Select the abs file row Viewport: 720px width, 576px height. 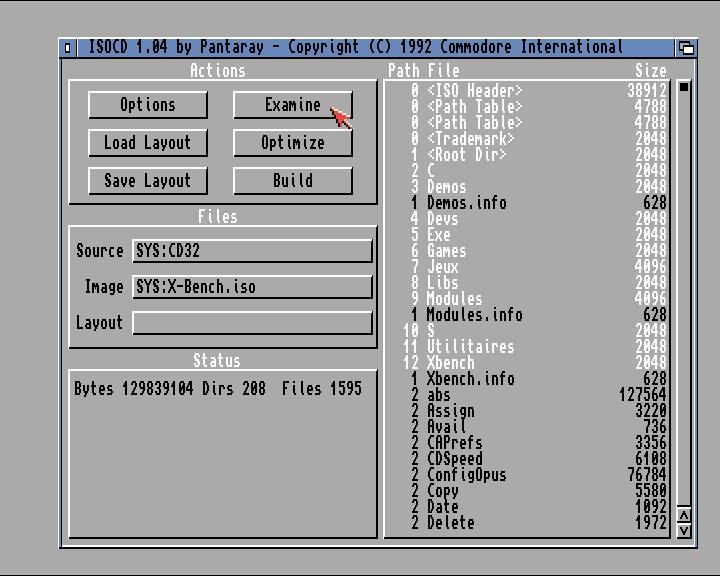click(x=527, y=395)
